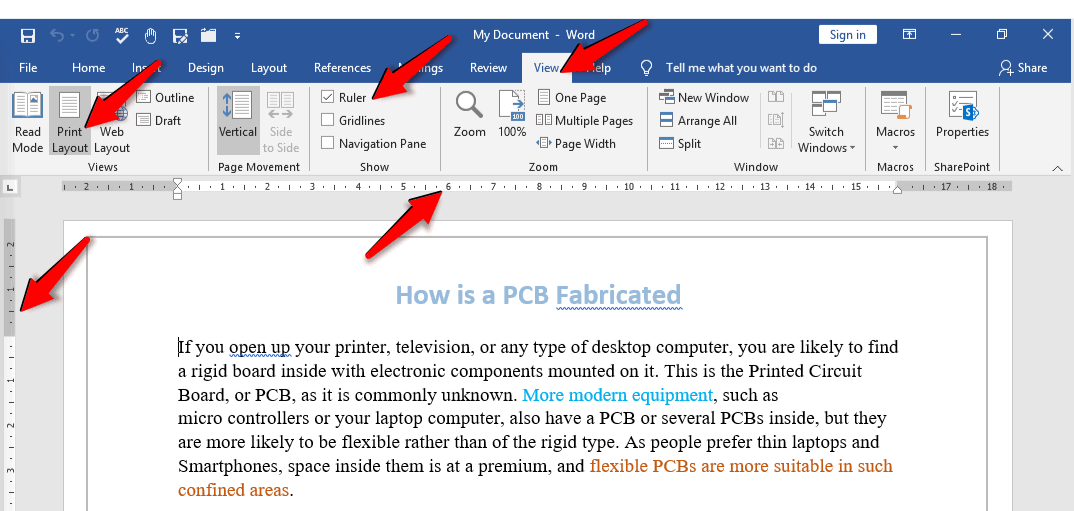Zoom to Page Width
This screenshot has width=1074, height=511.
tap(576, 143)
